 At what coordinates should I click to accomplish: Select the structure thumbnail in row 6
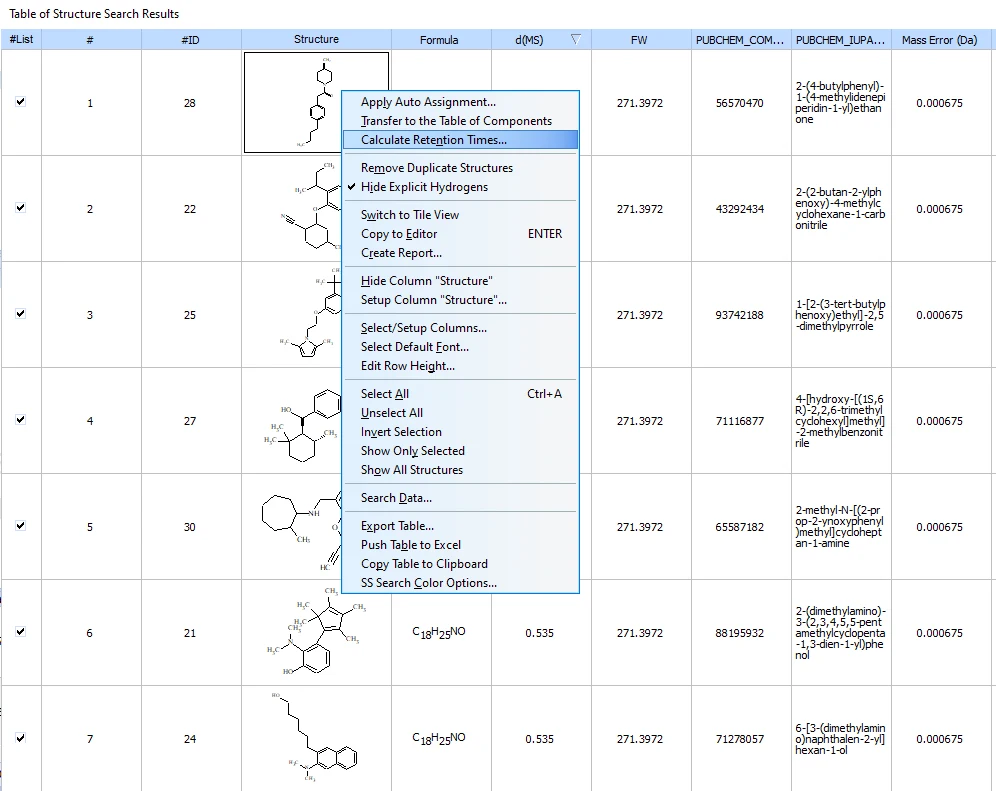316,632
